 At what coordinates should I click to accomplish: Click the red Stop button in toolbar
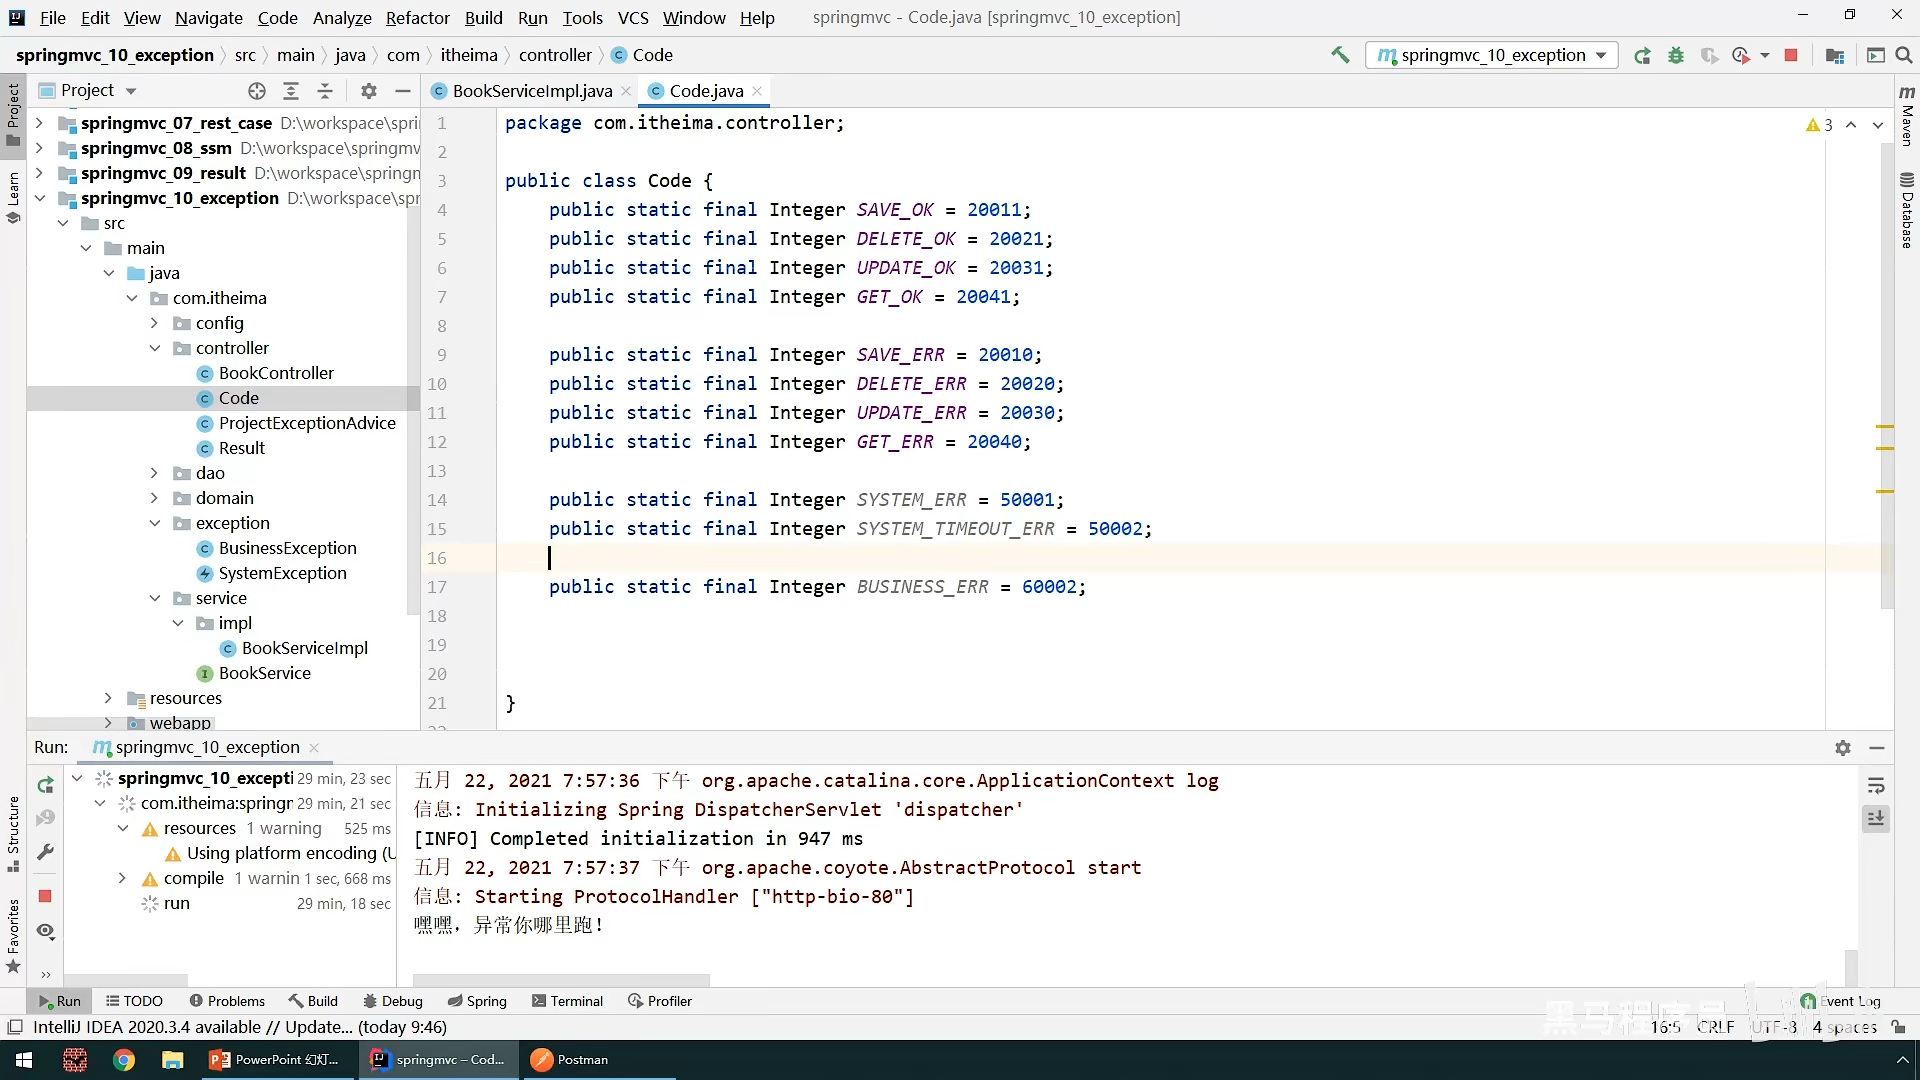click(x=1791, y=56)
